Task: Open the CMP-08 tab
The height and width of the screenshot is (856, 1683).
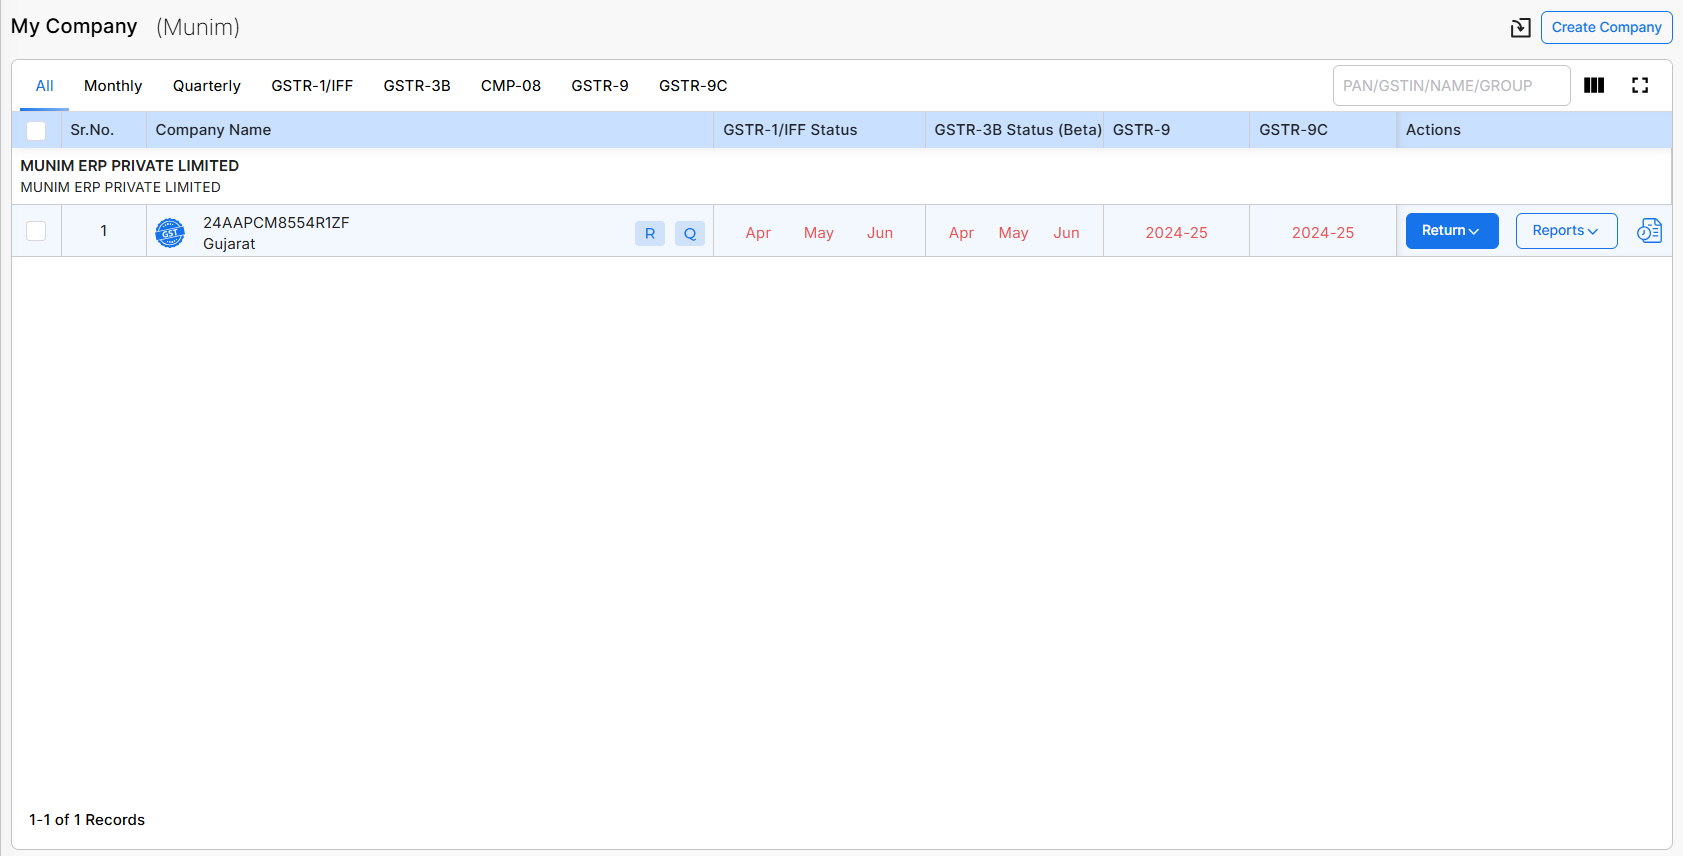Action: pyautogui.click(x=511, y=86)
